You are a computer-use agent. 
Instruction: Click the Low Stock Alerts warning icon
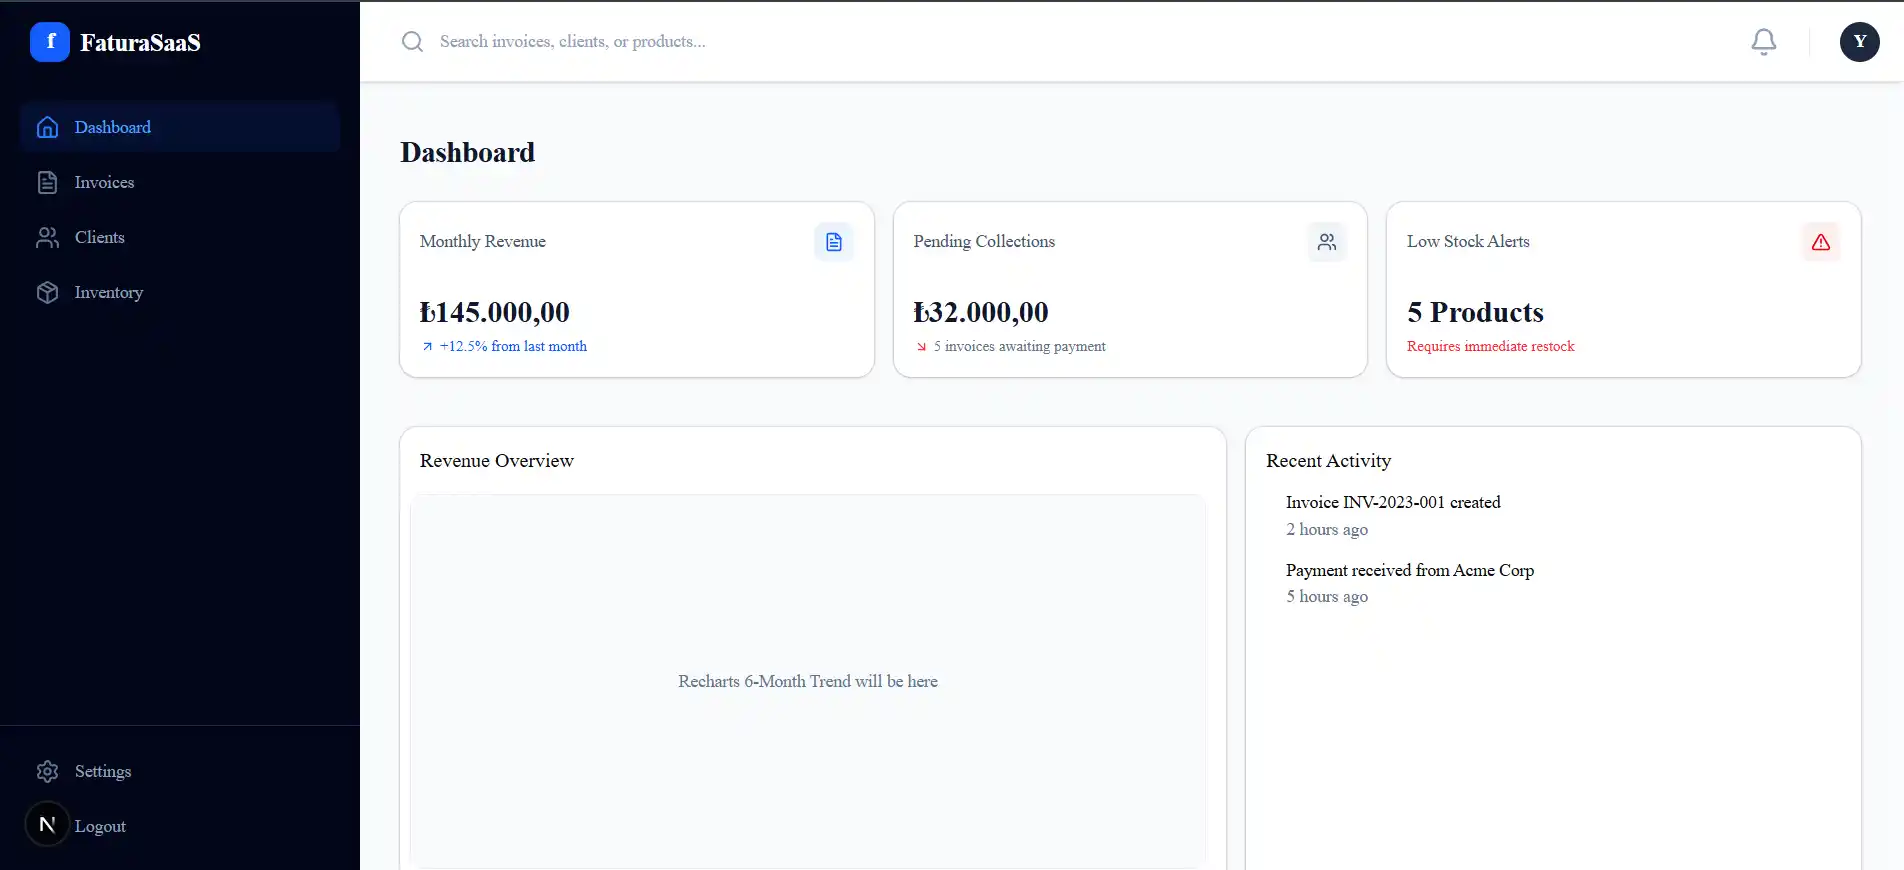click(1821, 242)
